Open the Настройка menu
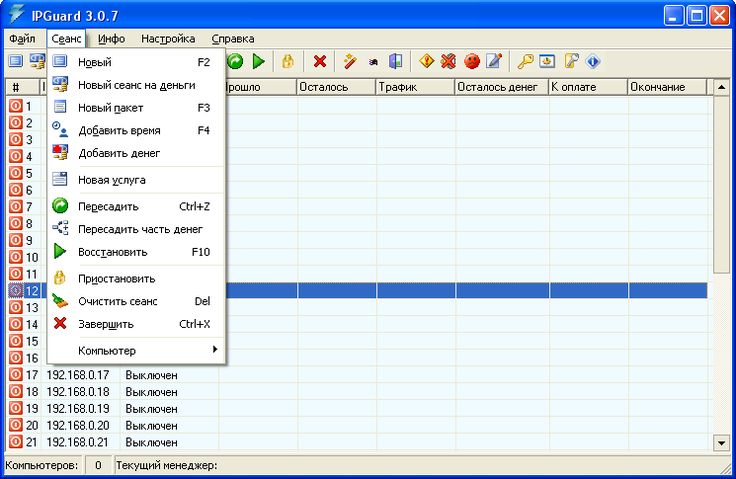Viewport: 736px width, 479px height. click(168, 39)
